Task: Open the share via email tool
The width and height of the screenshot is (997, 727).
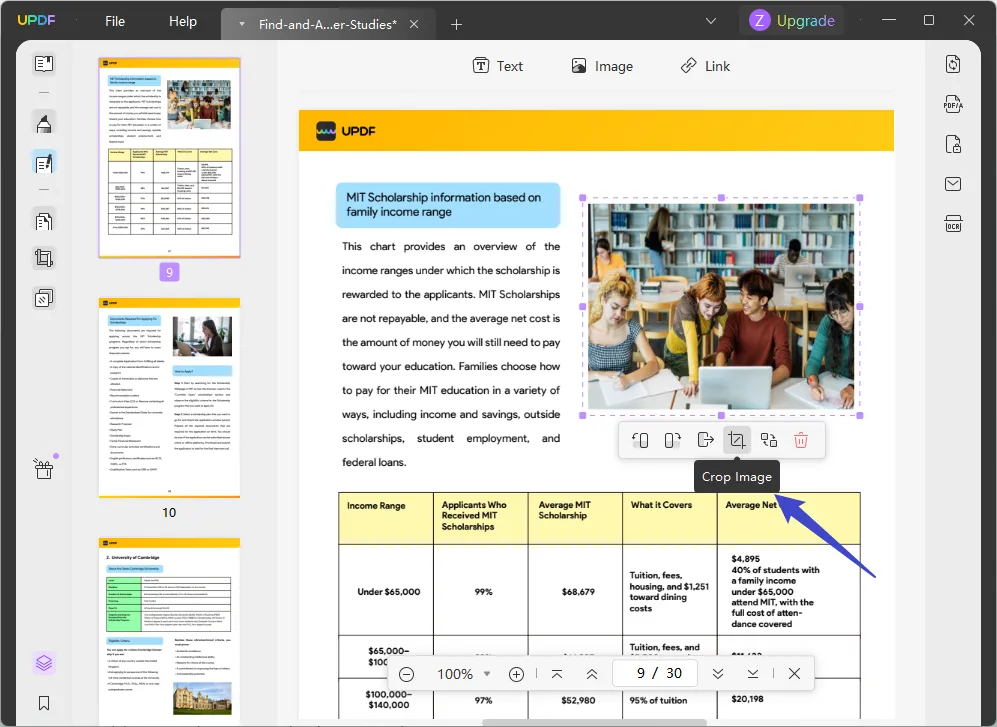Action: click(951, 184)
